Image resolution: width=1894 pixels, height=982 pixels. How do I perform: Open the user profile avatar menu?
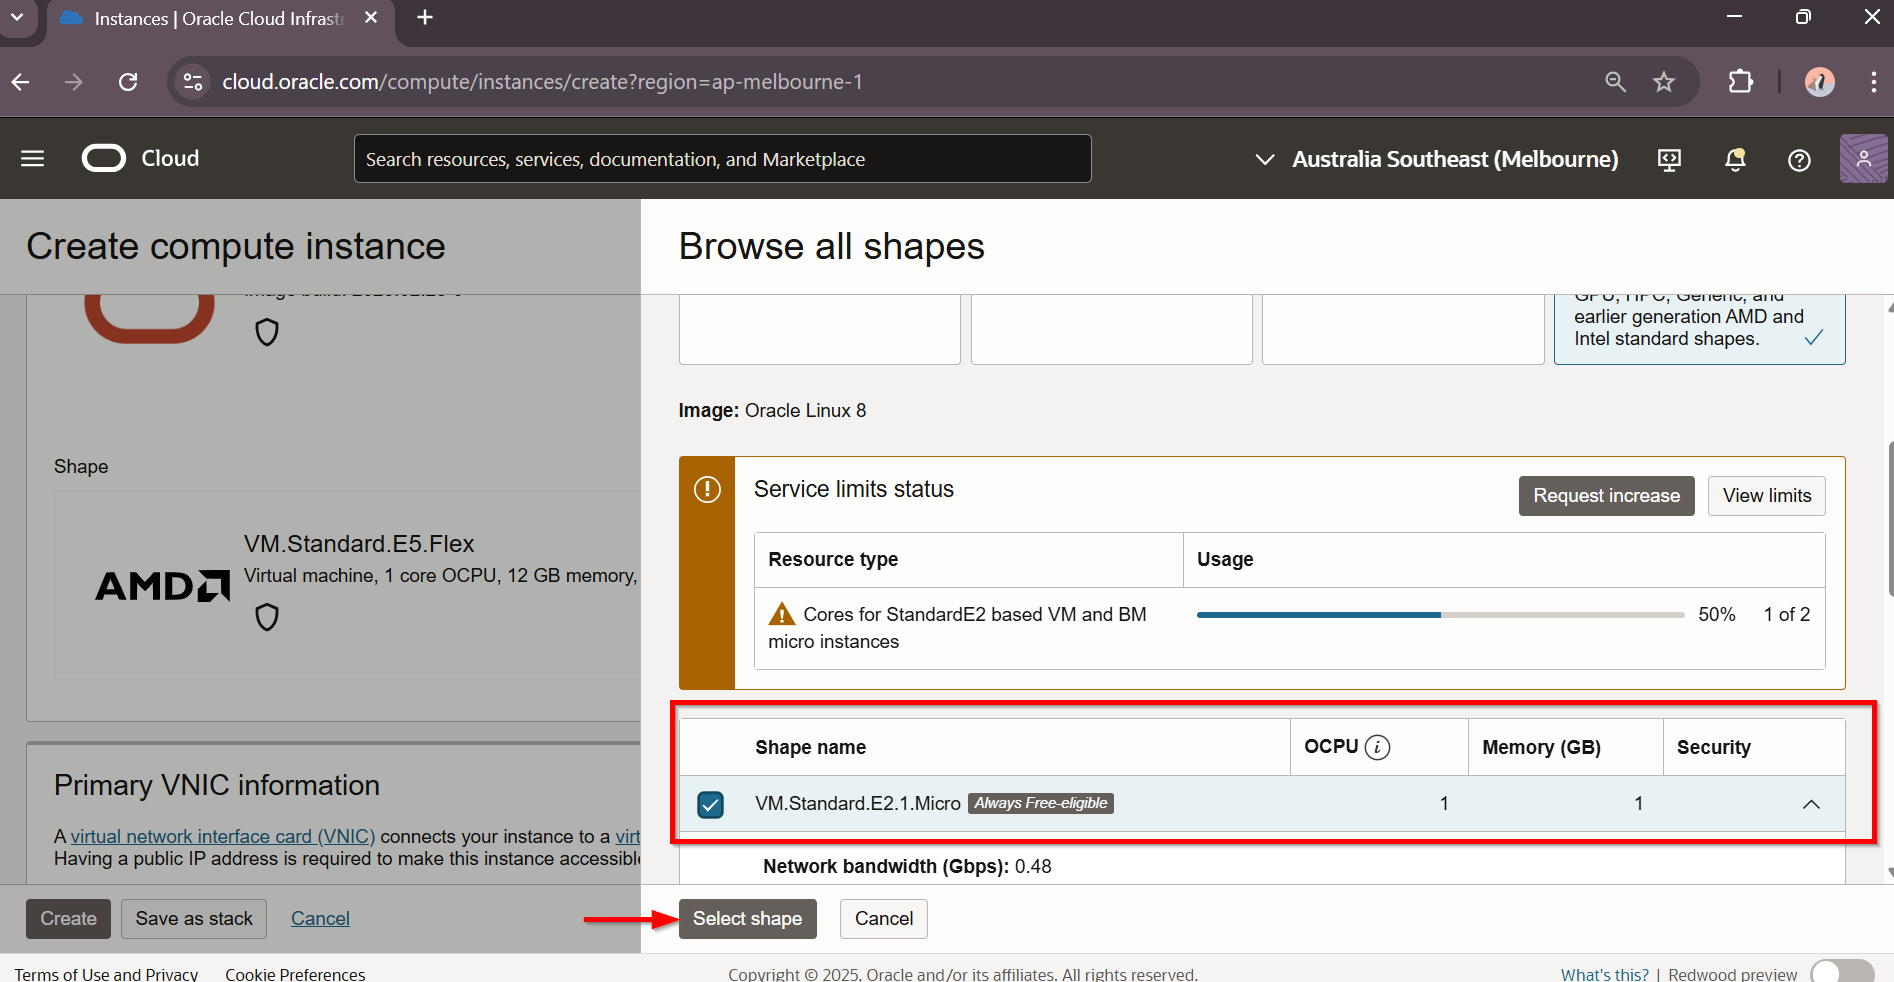pyautogui.click(x=1863, y=159)
